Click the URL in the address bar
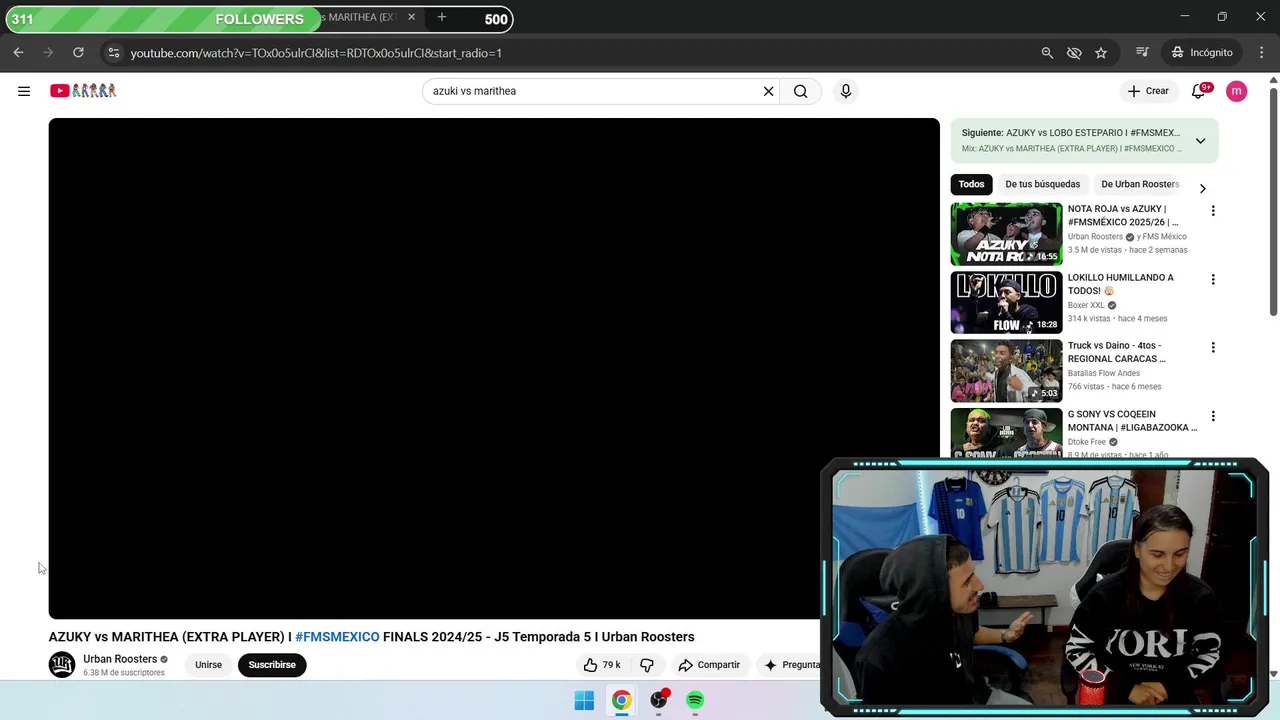This screenshot has height=720, width=1280. tap(316, 53)
